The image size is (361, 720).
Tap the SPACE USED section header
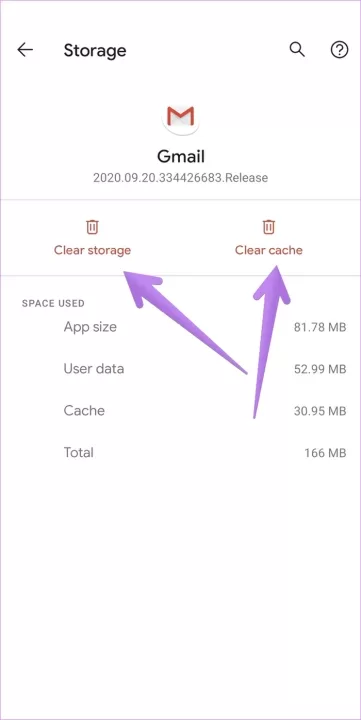(53, 304)
